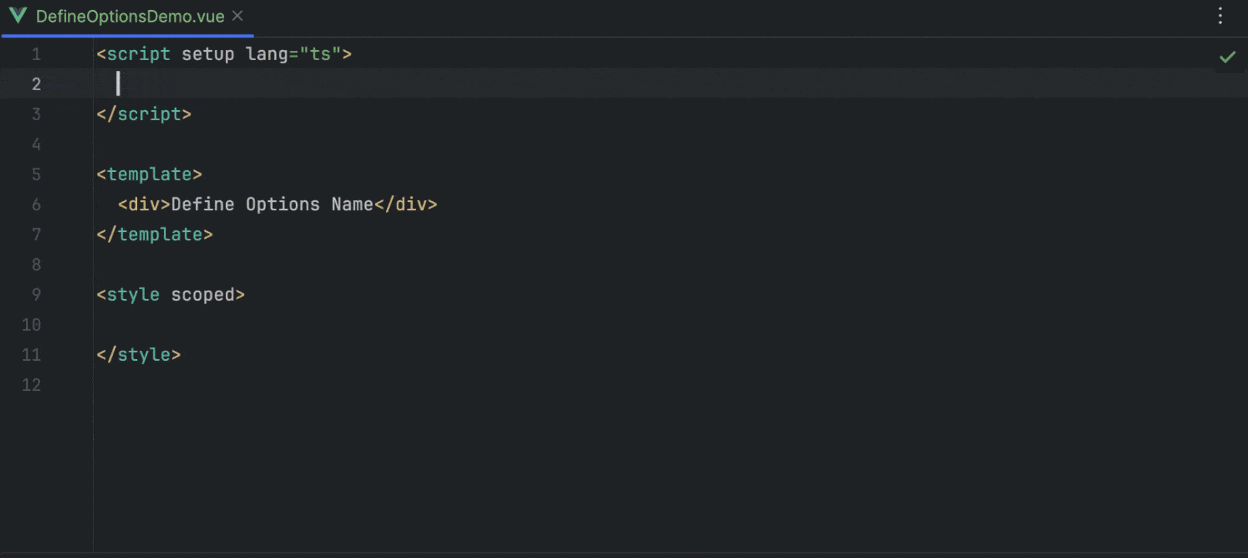Click the "setup" attribute on line 1

(207, 54)
